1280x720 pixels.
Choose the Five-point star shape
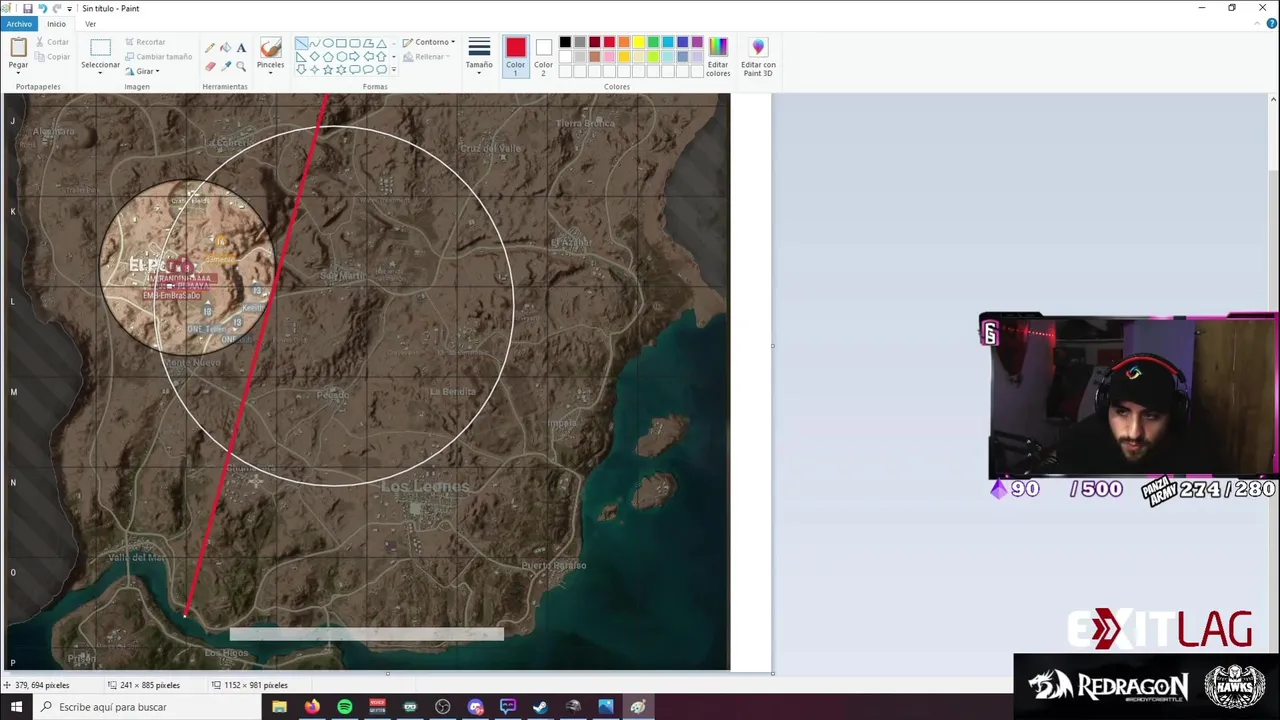pyautogui.click(x=328, y=70)
